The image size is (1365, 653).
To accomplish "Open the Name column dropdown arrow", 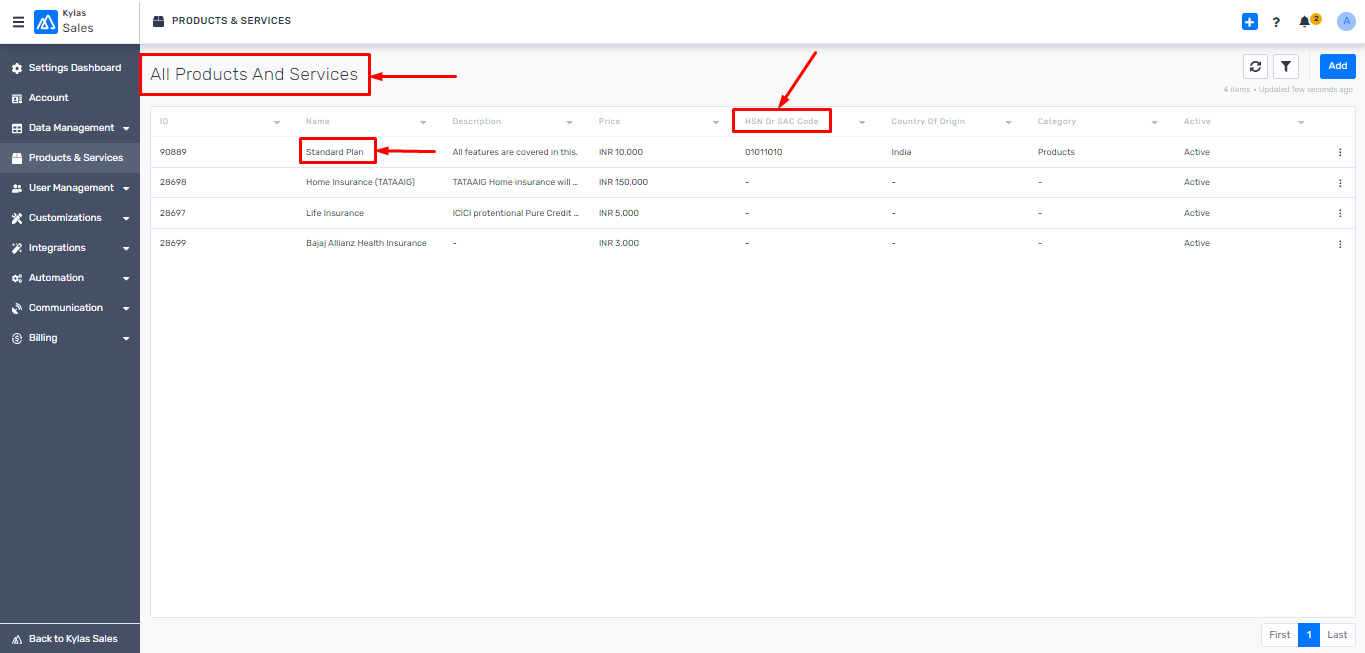I will coord(423,123).
